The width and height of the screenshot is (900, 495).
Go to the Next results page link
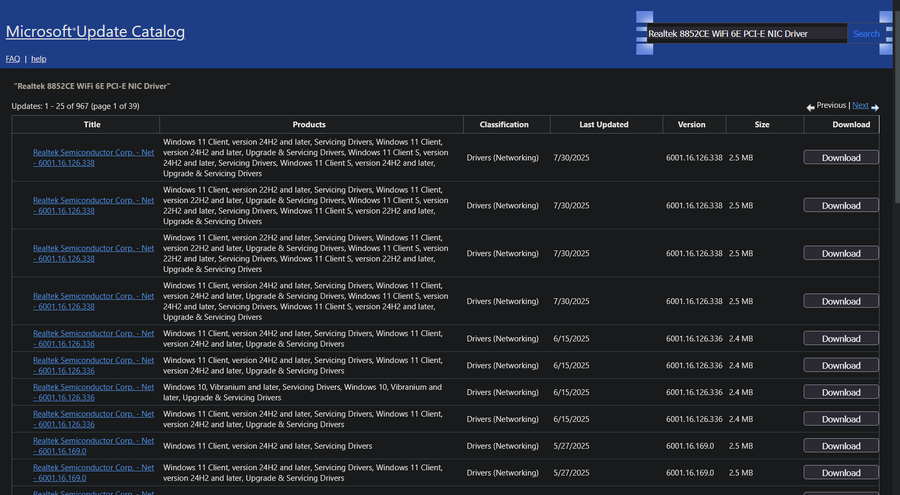point(860,105)
